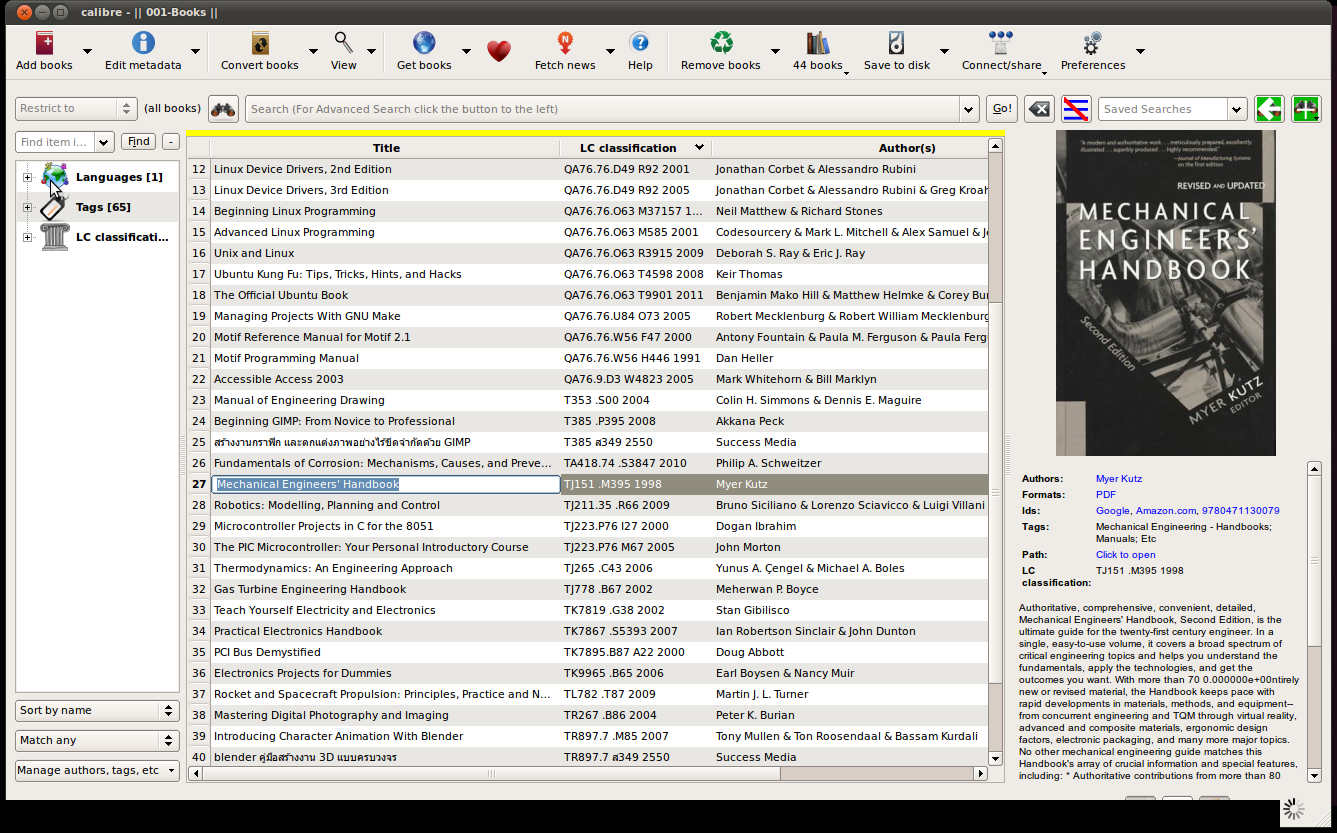The width and height of the screenshot is (1337, 833).
Task: Open Convert books dropdown arrow
Action: (313, 51)
